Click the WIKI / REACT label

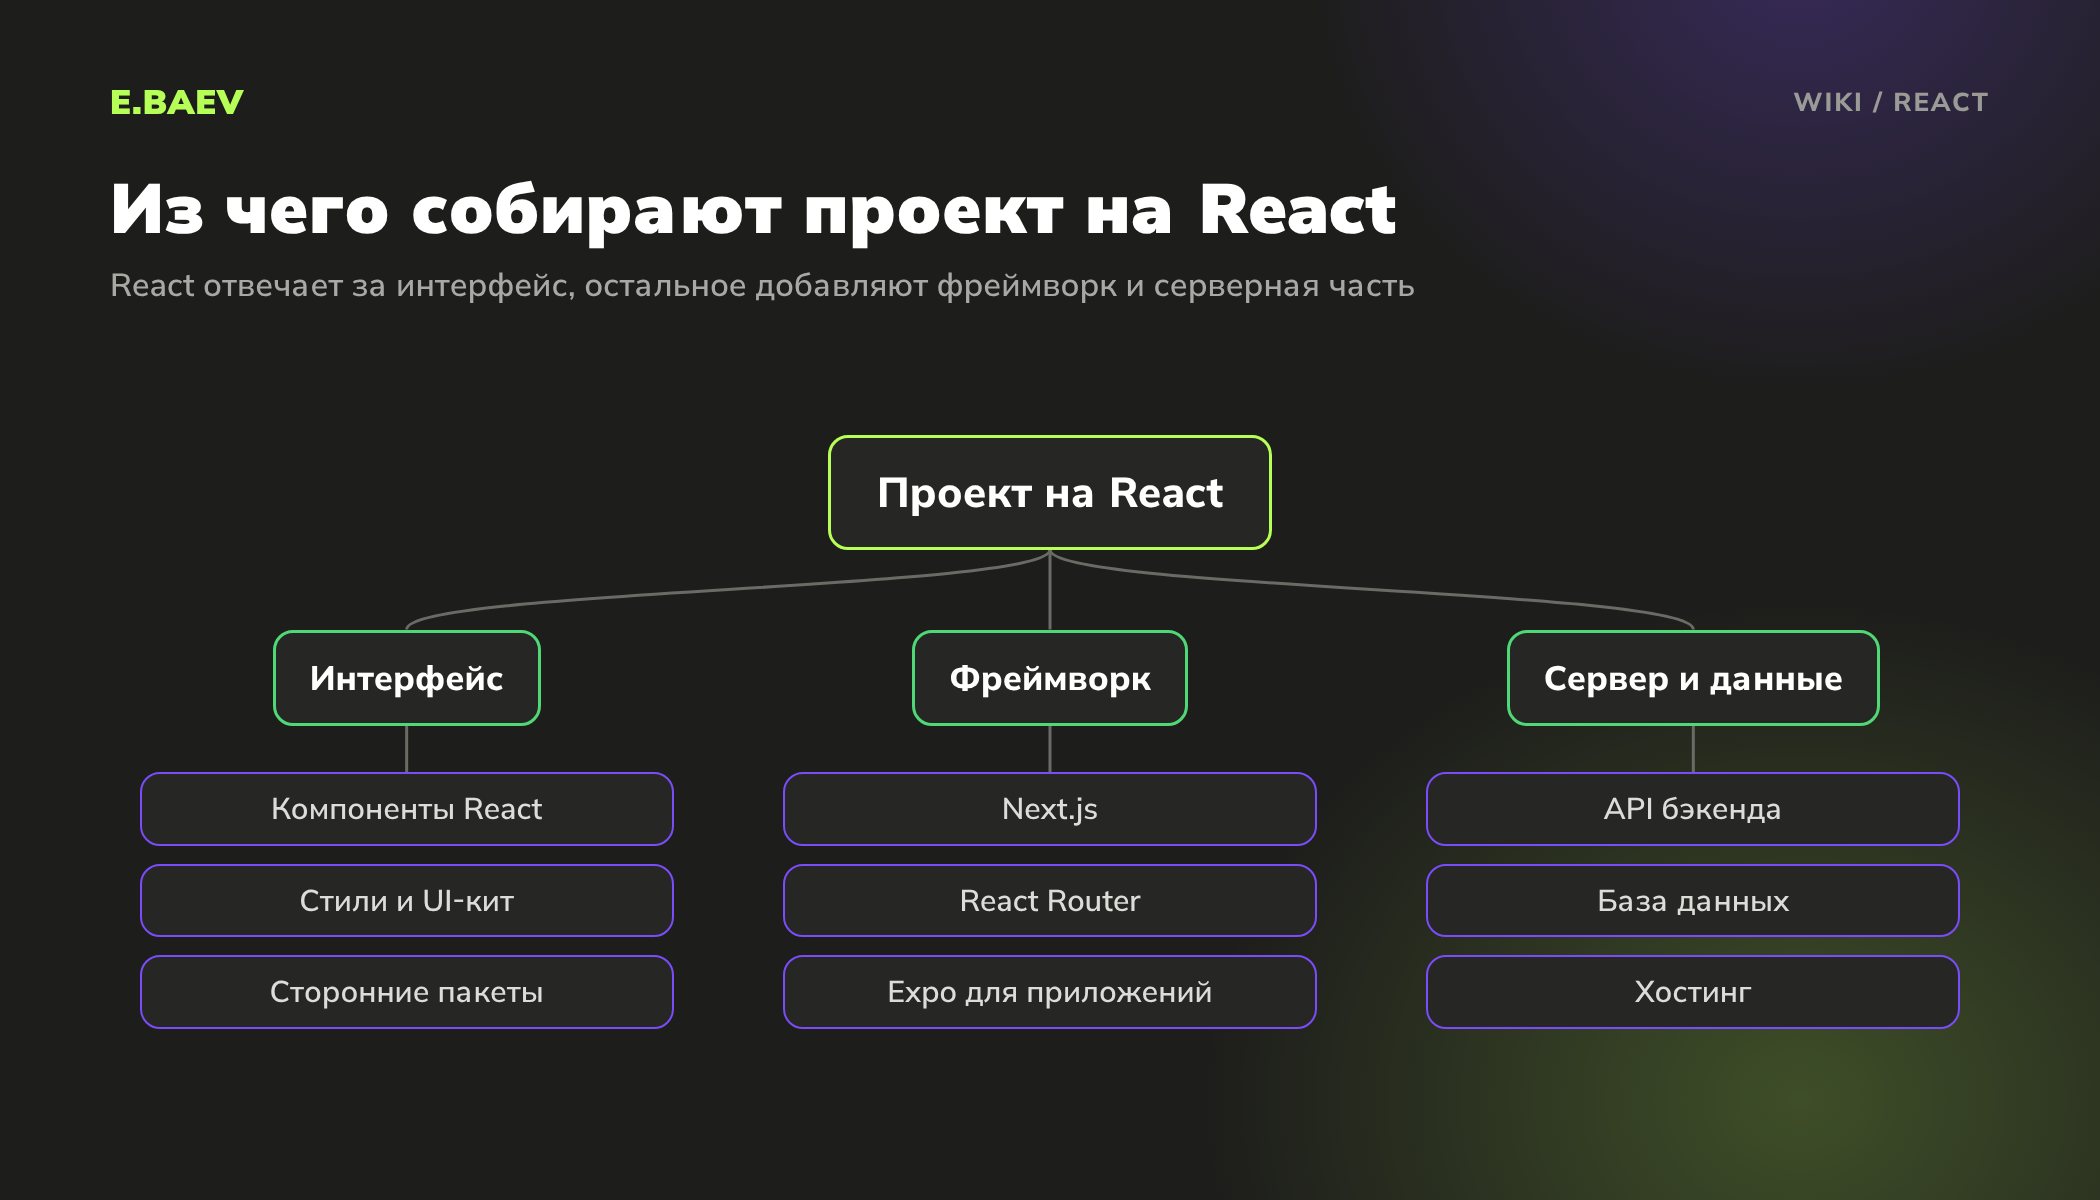coord(1890,102)
